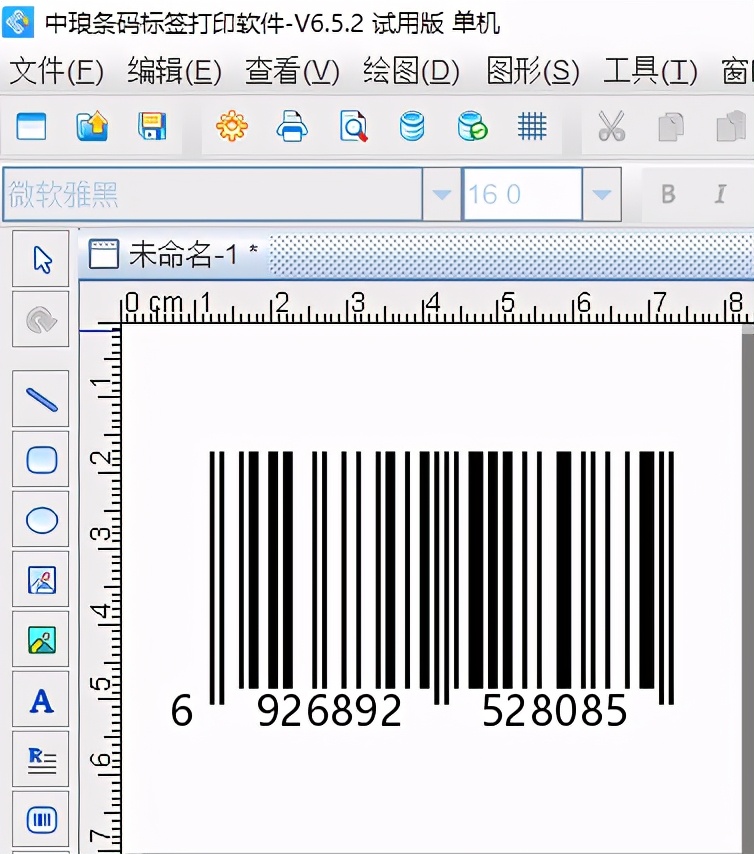Select the rich text tool
Image resolution: width=754 pixels, height=854 pixels.
tap(41, 759)
